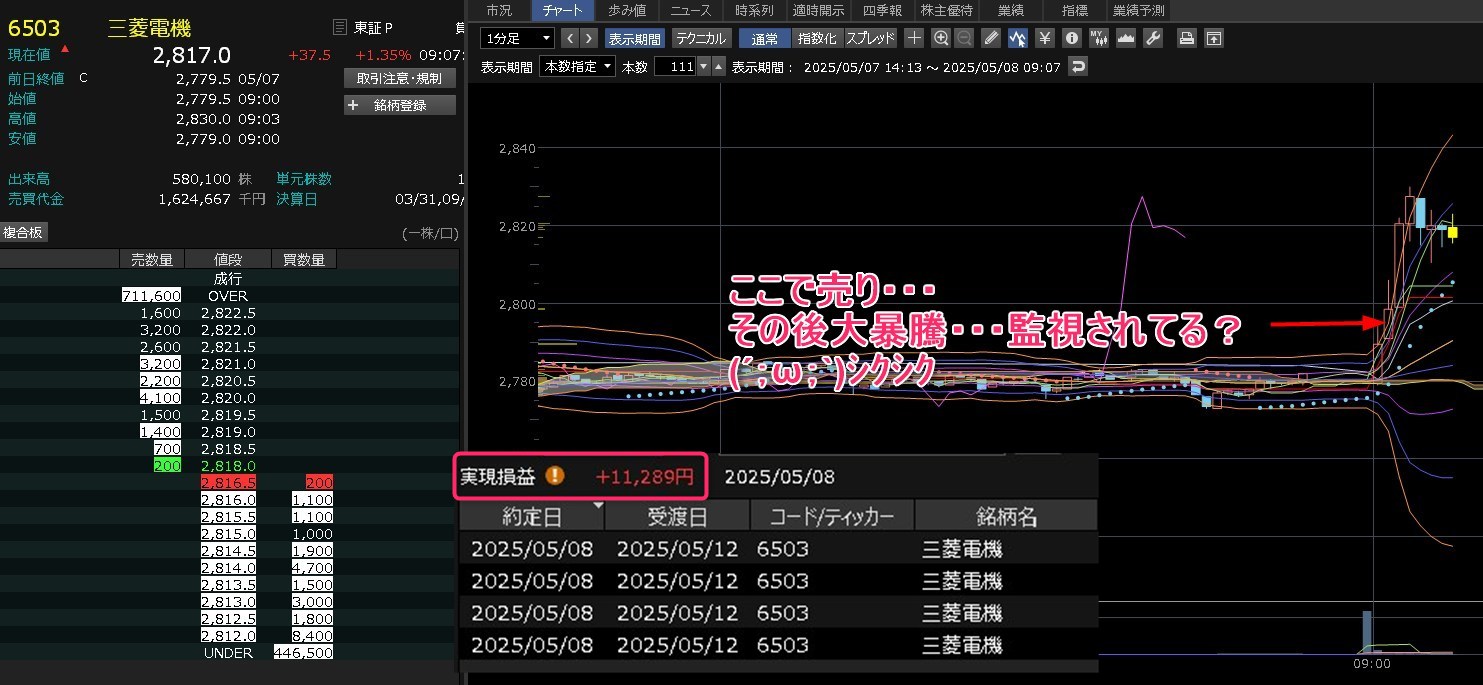This screenshot has height=685, width=1483.
Task: Click the コード/ティッカー column header
Action: [832, 516]
